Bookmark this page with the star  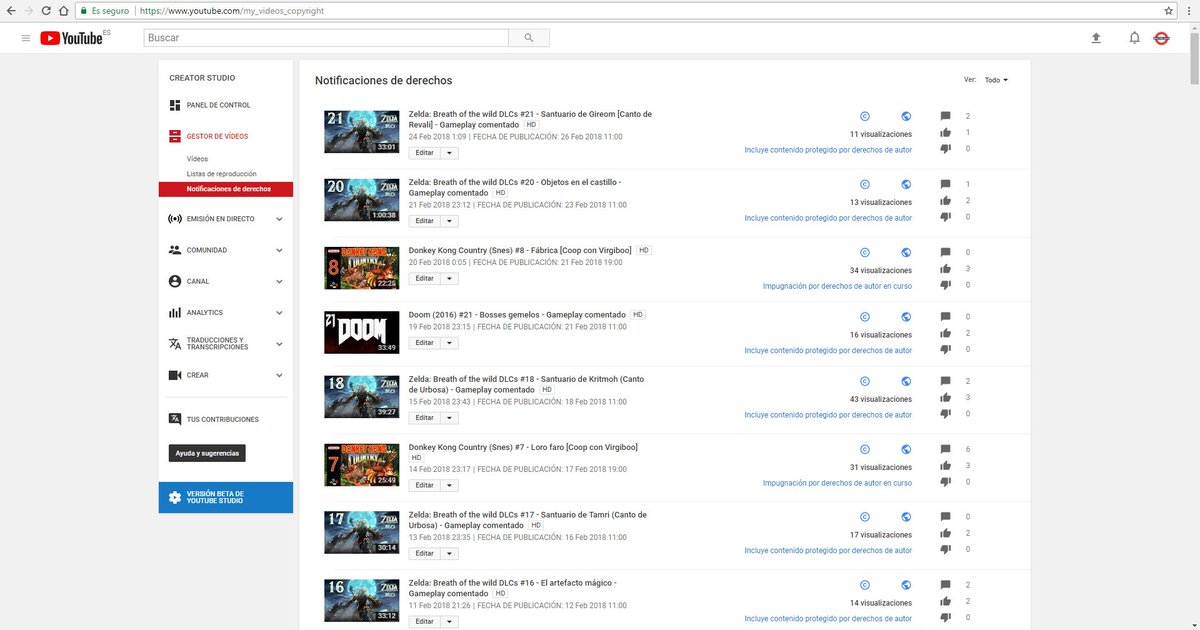(1169, 10)
